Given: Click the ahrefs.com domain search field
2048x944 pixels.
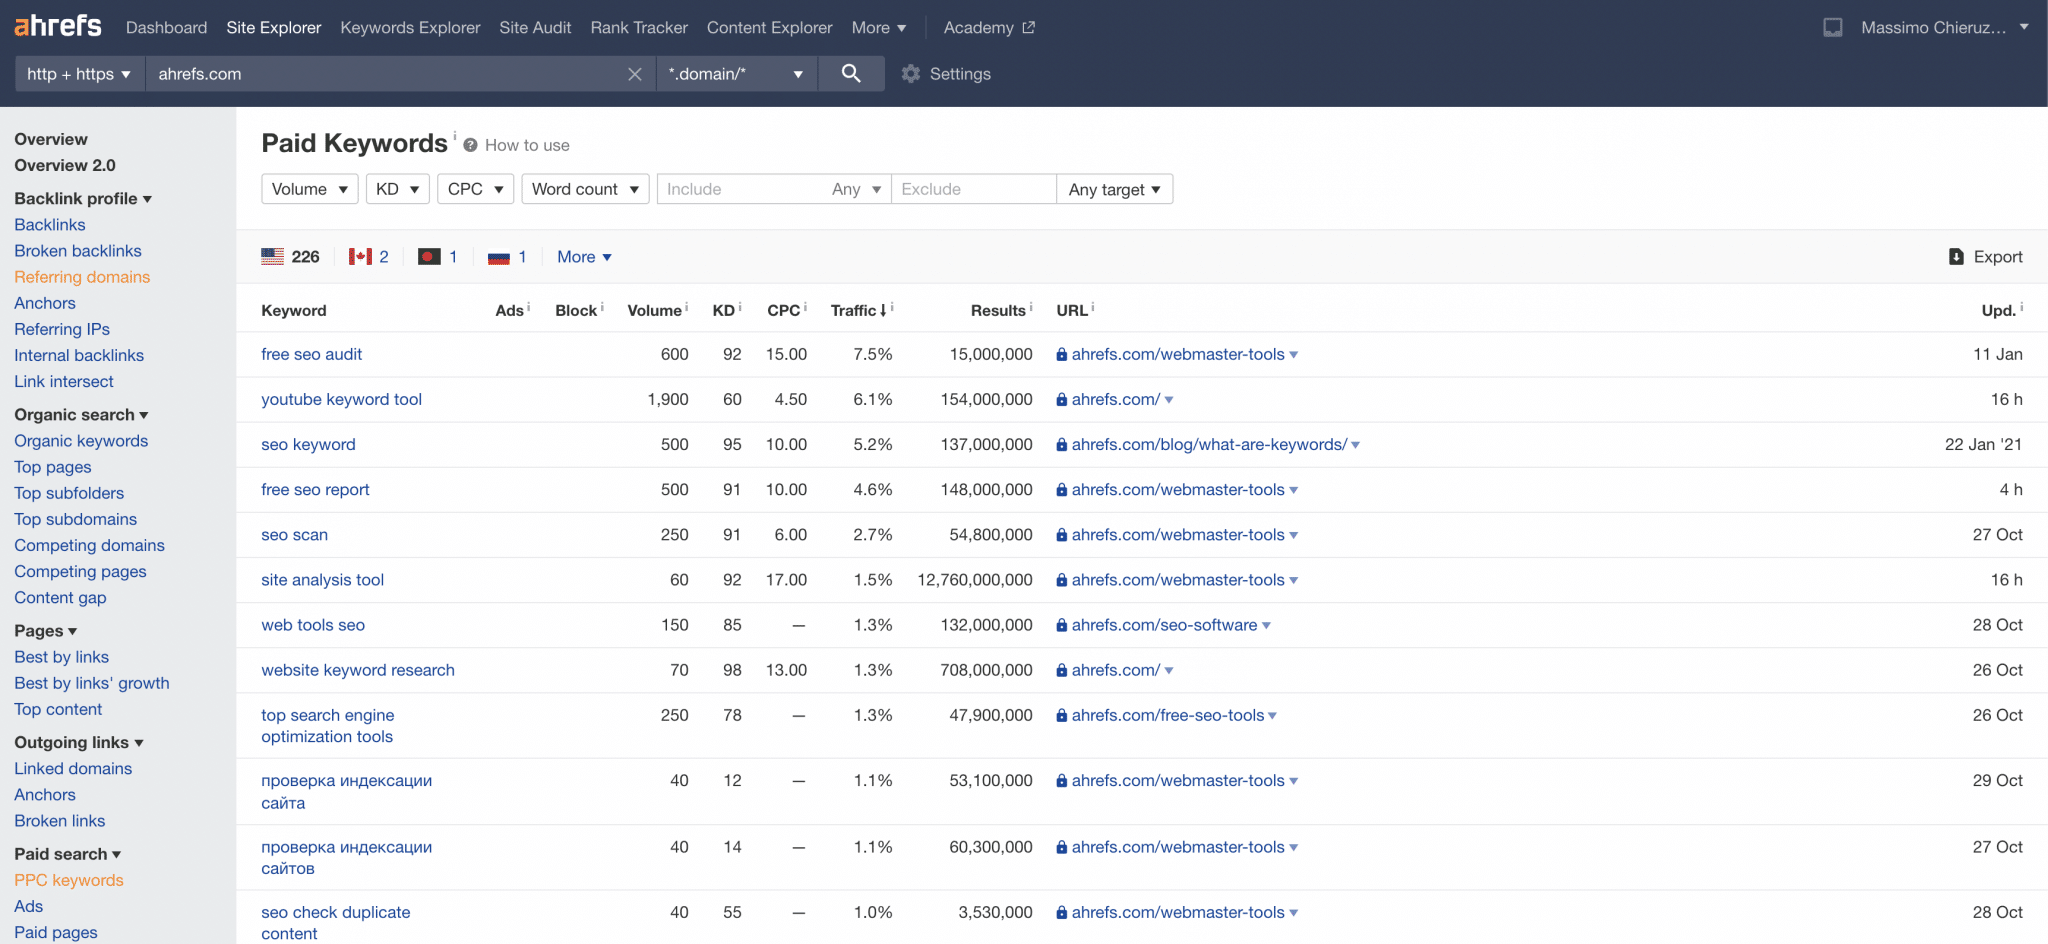Looking at the screenshot, I should (385, 74).
